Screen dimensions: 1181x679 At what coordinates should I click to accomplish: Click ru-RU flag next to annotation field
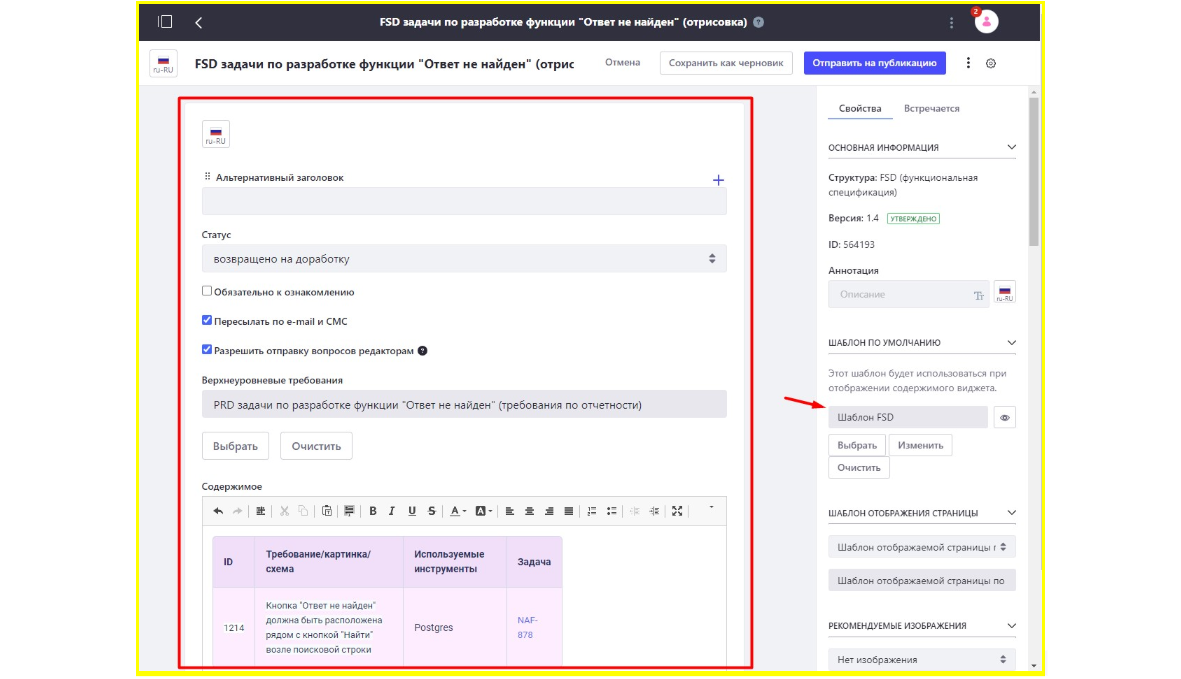tap(1005, 292)
